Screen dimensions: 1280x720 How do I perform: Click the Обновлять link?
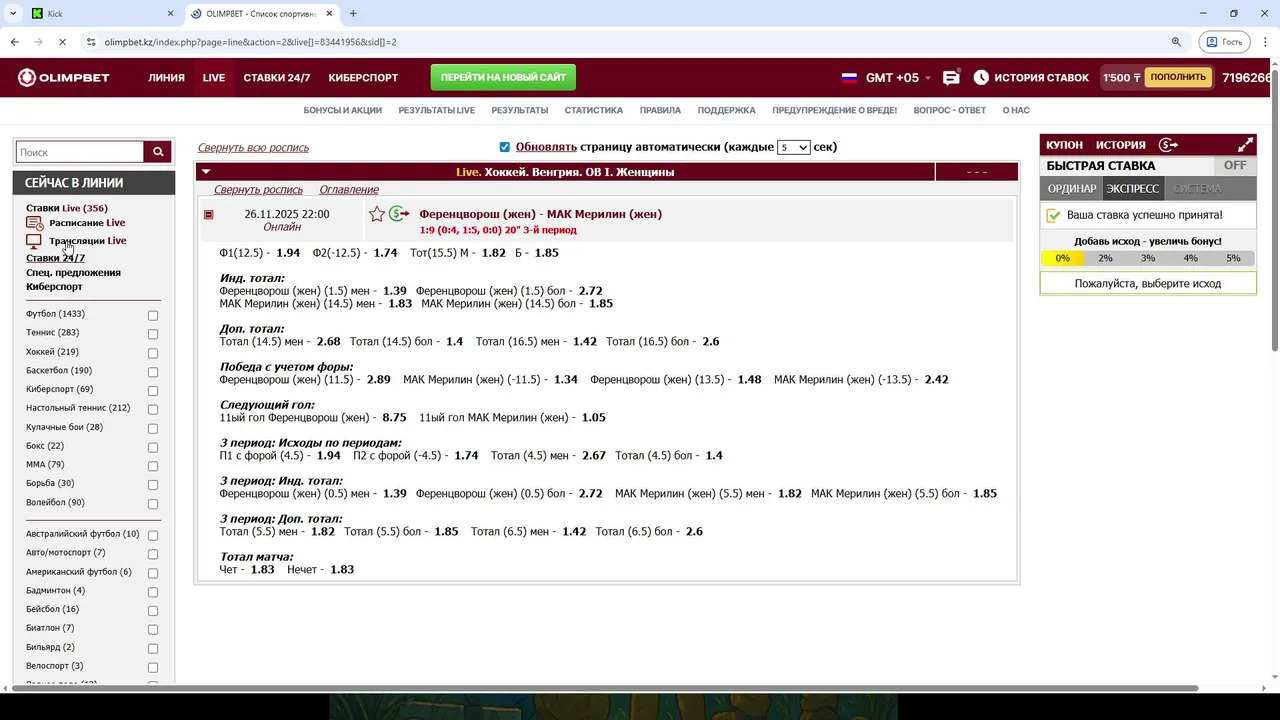tap(546, 147)
